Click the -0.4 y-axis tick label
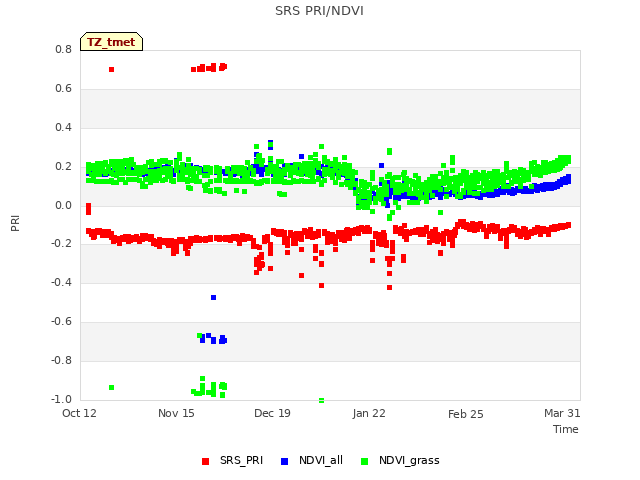Image resolution: width=640 pixels, height=480 pixels. point(62,282)
